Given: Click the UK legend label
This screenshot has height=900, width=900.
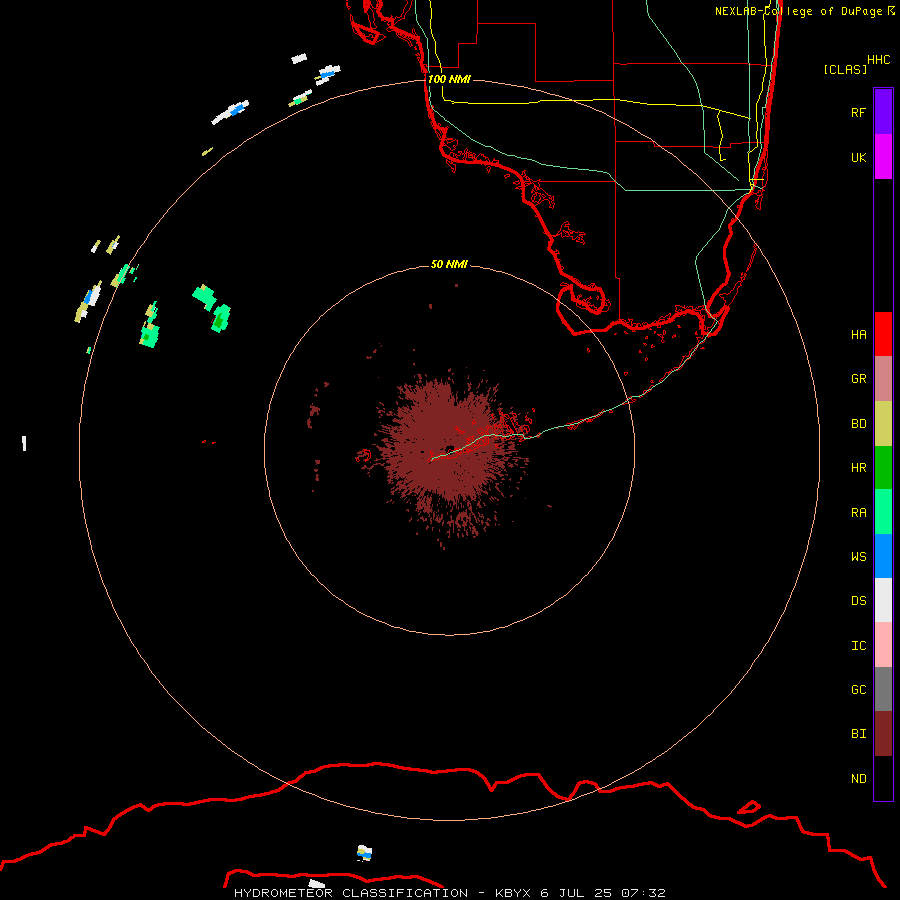Looking at the screenshot, I should (858, 157).
